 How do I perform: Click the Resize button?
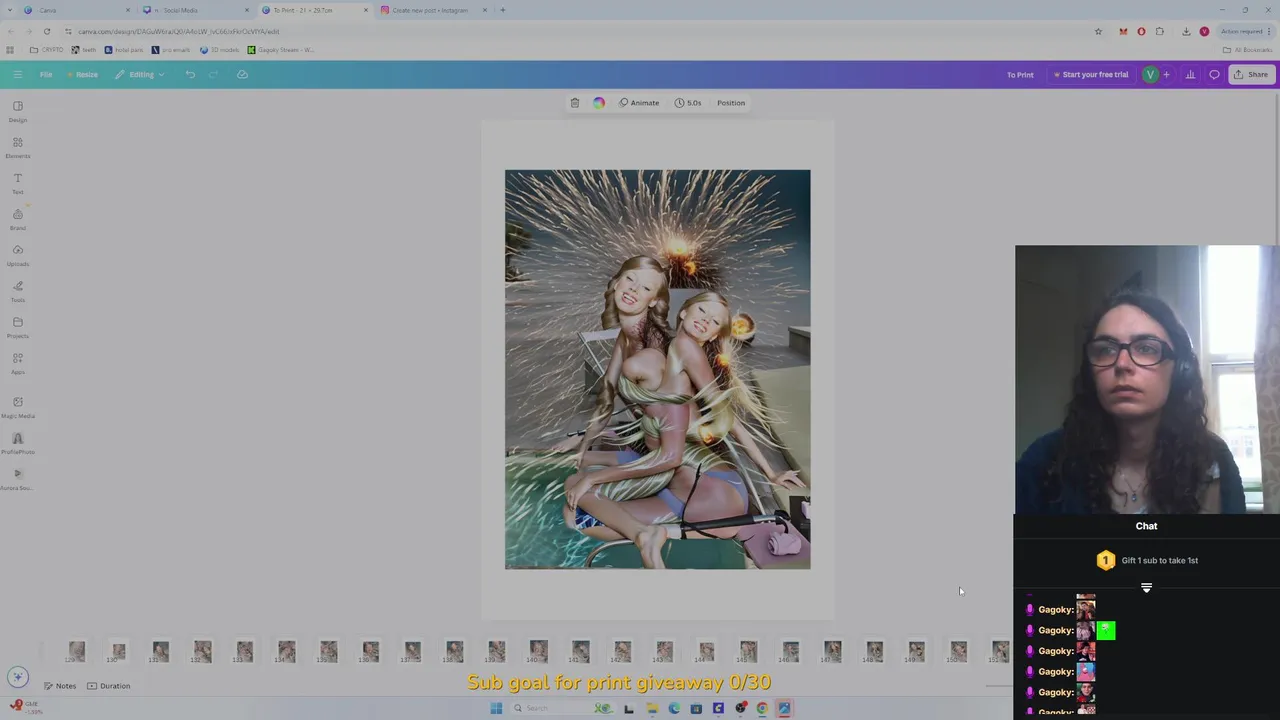click(83, 74)
